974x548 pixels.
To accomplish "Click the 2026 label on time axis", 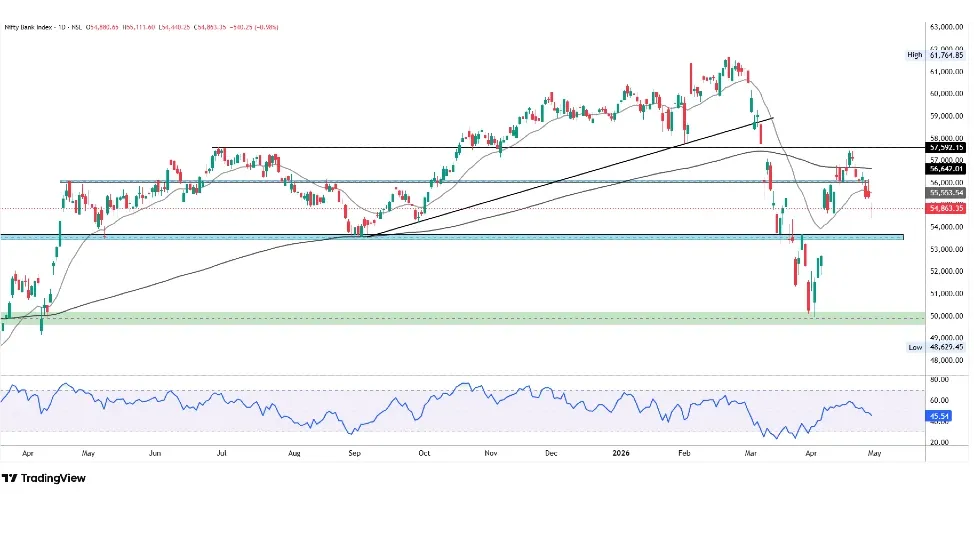I will (x=621, y=453).
